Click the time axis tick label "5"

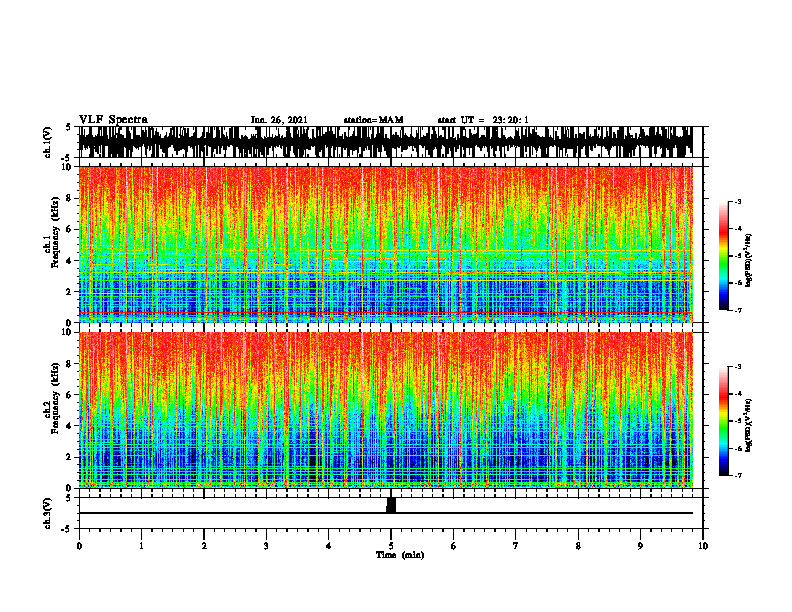pyautogui.click(x=391, y=546)
